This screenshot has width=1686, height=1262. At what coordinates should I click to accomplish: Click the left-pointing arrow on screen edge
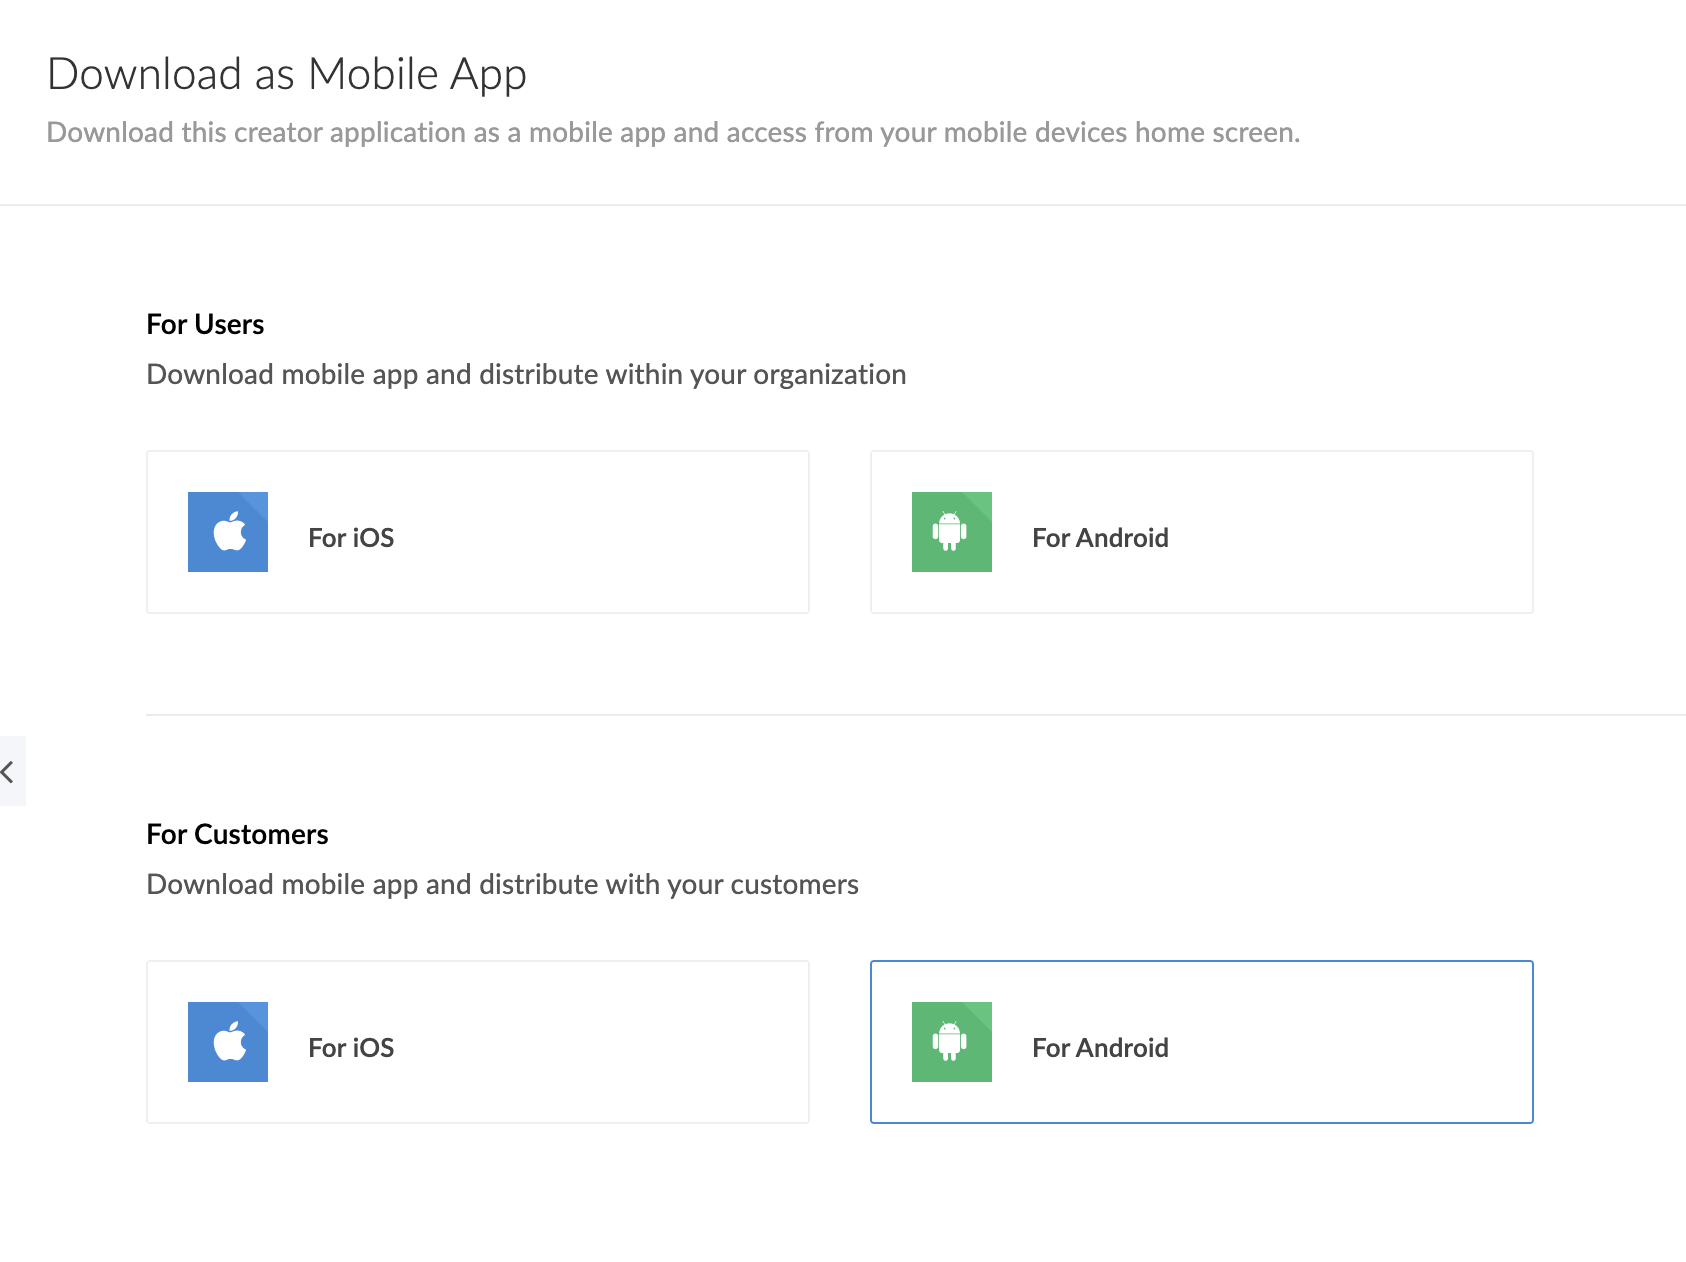coord(11,770)
